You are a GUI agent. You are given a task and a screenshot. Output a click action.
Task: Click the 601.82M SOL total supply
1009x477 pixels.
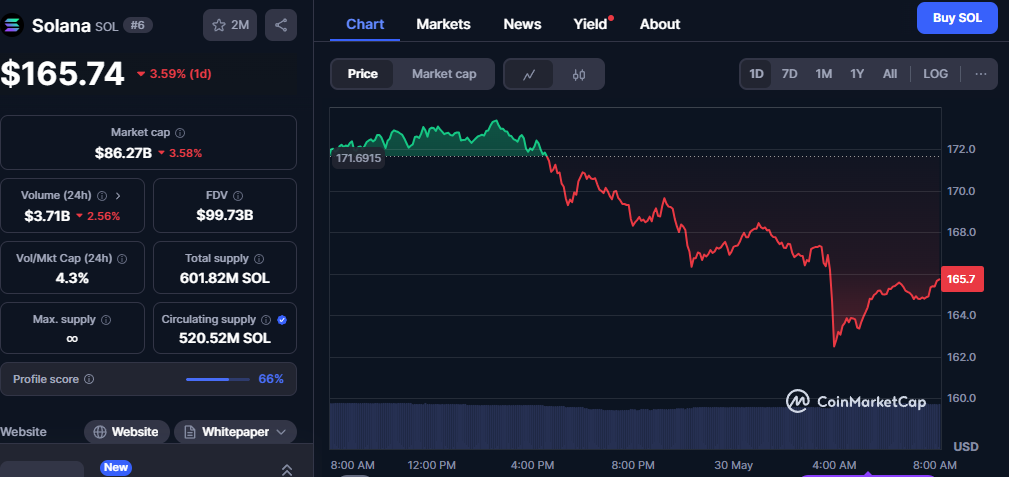point(225,279)
